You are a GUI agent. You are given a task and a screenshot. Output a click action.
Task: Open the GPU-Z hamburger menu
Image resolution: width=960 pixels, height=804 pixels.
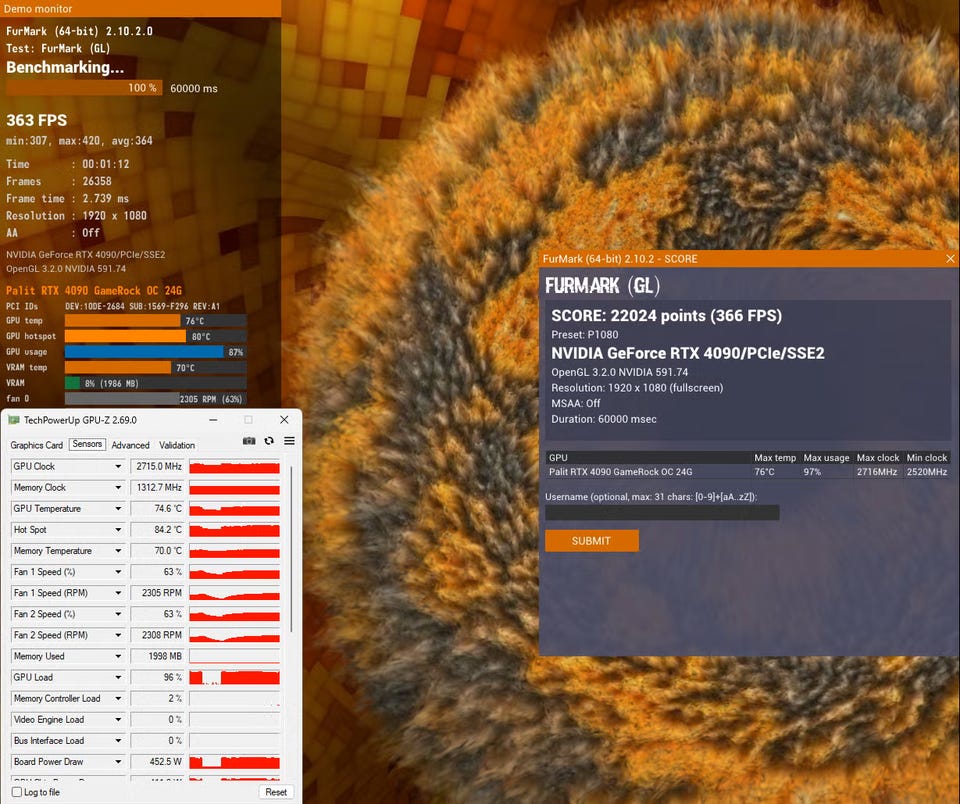[289, 441]
